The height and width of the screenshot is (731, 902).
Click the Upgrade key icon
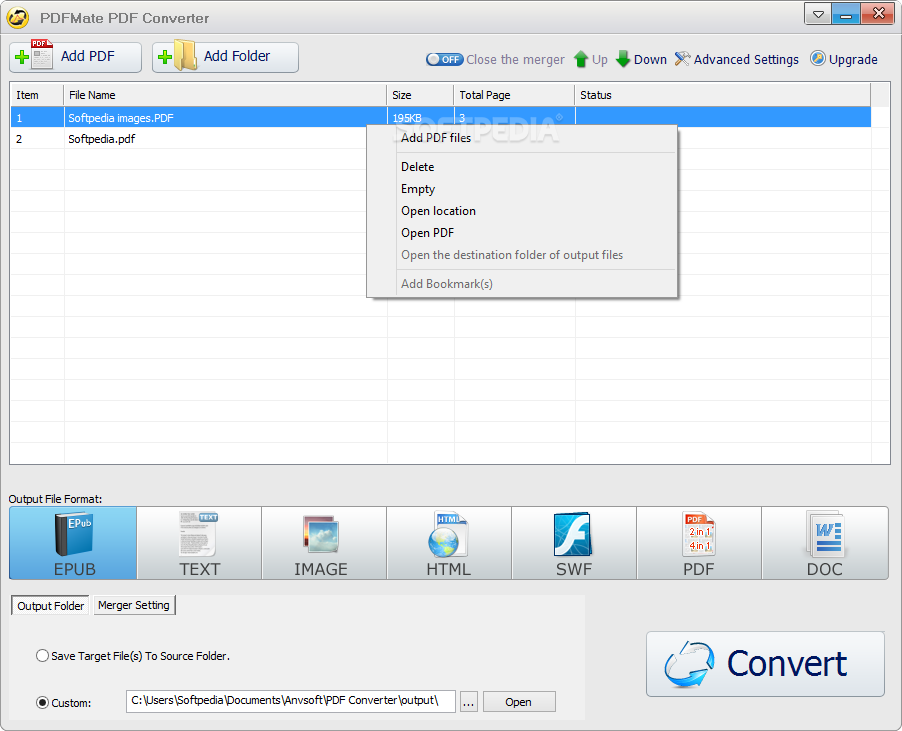click(x=817, y=59)
